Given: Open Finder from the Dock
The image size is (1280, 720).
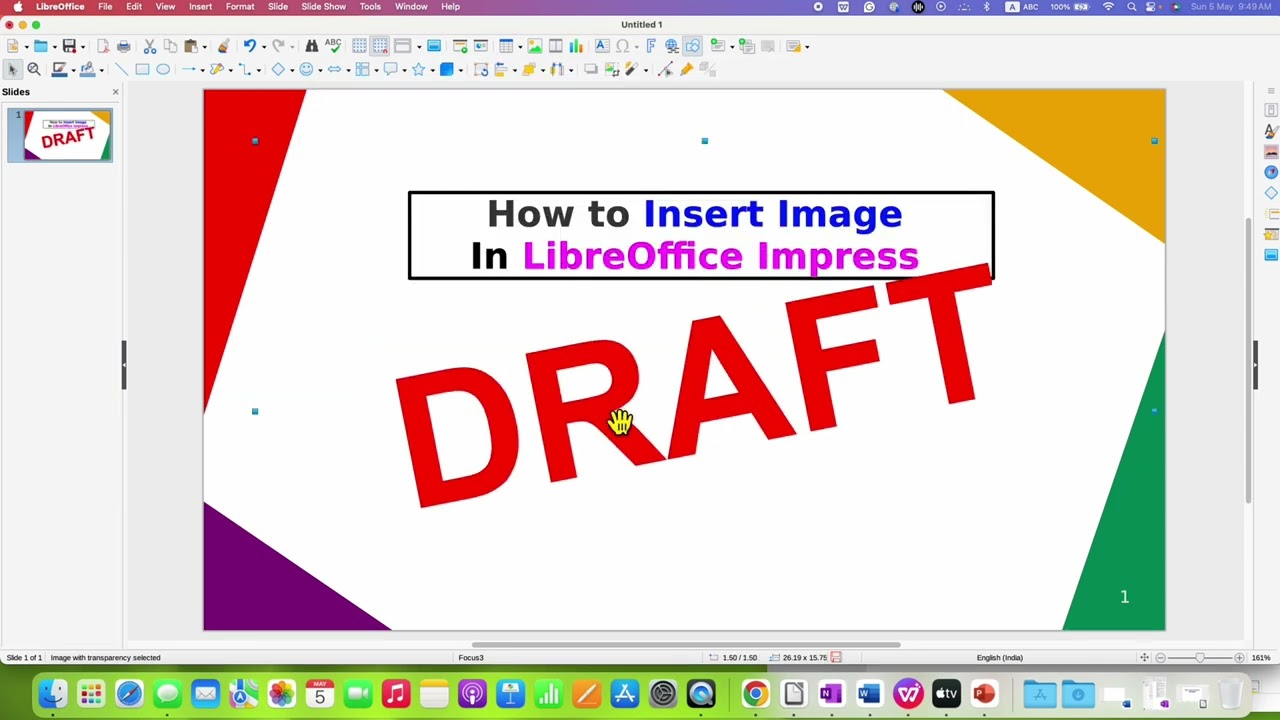Looking at the screenshot, I should [52, 693].
